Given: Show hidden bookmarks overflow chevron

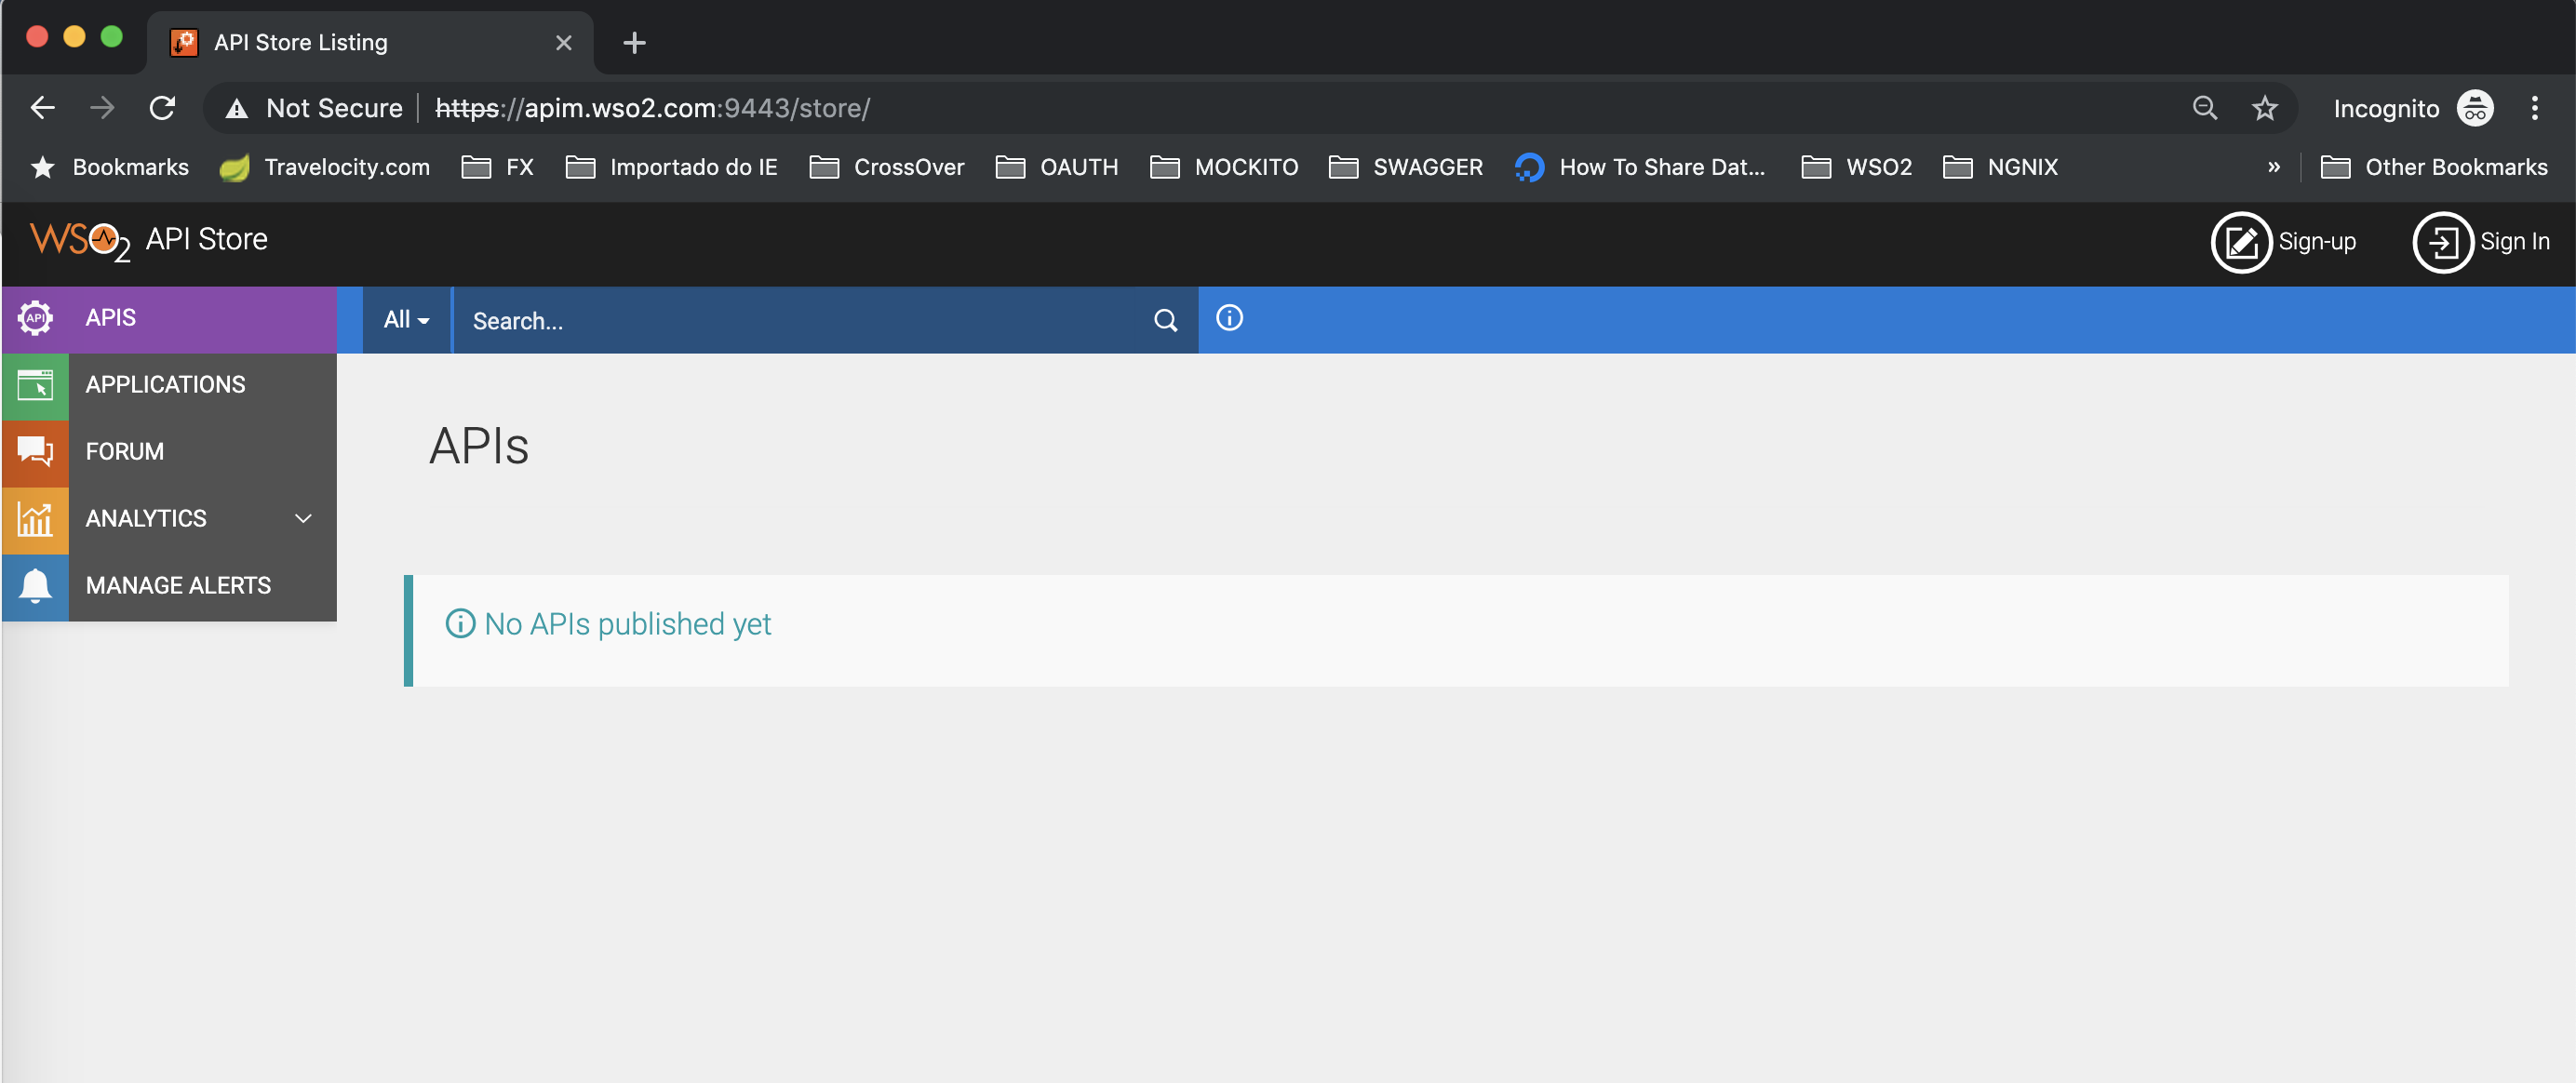Looking at the screenshot, I should 2273,167.
